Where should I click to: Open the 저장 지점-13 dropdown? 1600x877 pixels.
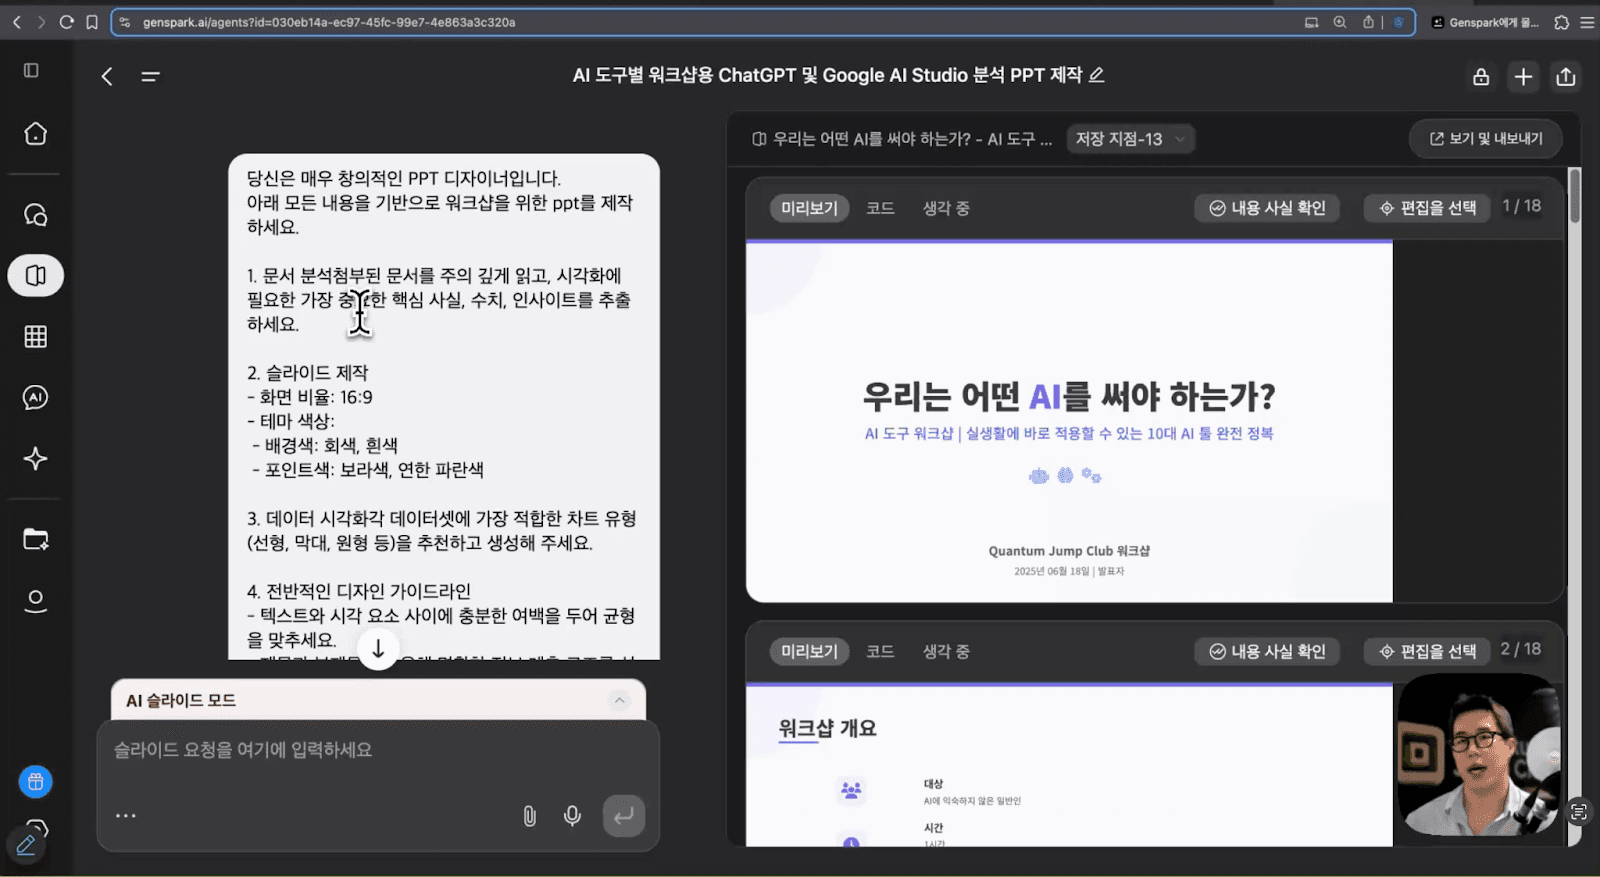pyautogui.click(x=1131, y=139)
